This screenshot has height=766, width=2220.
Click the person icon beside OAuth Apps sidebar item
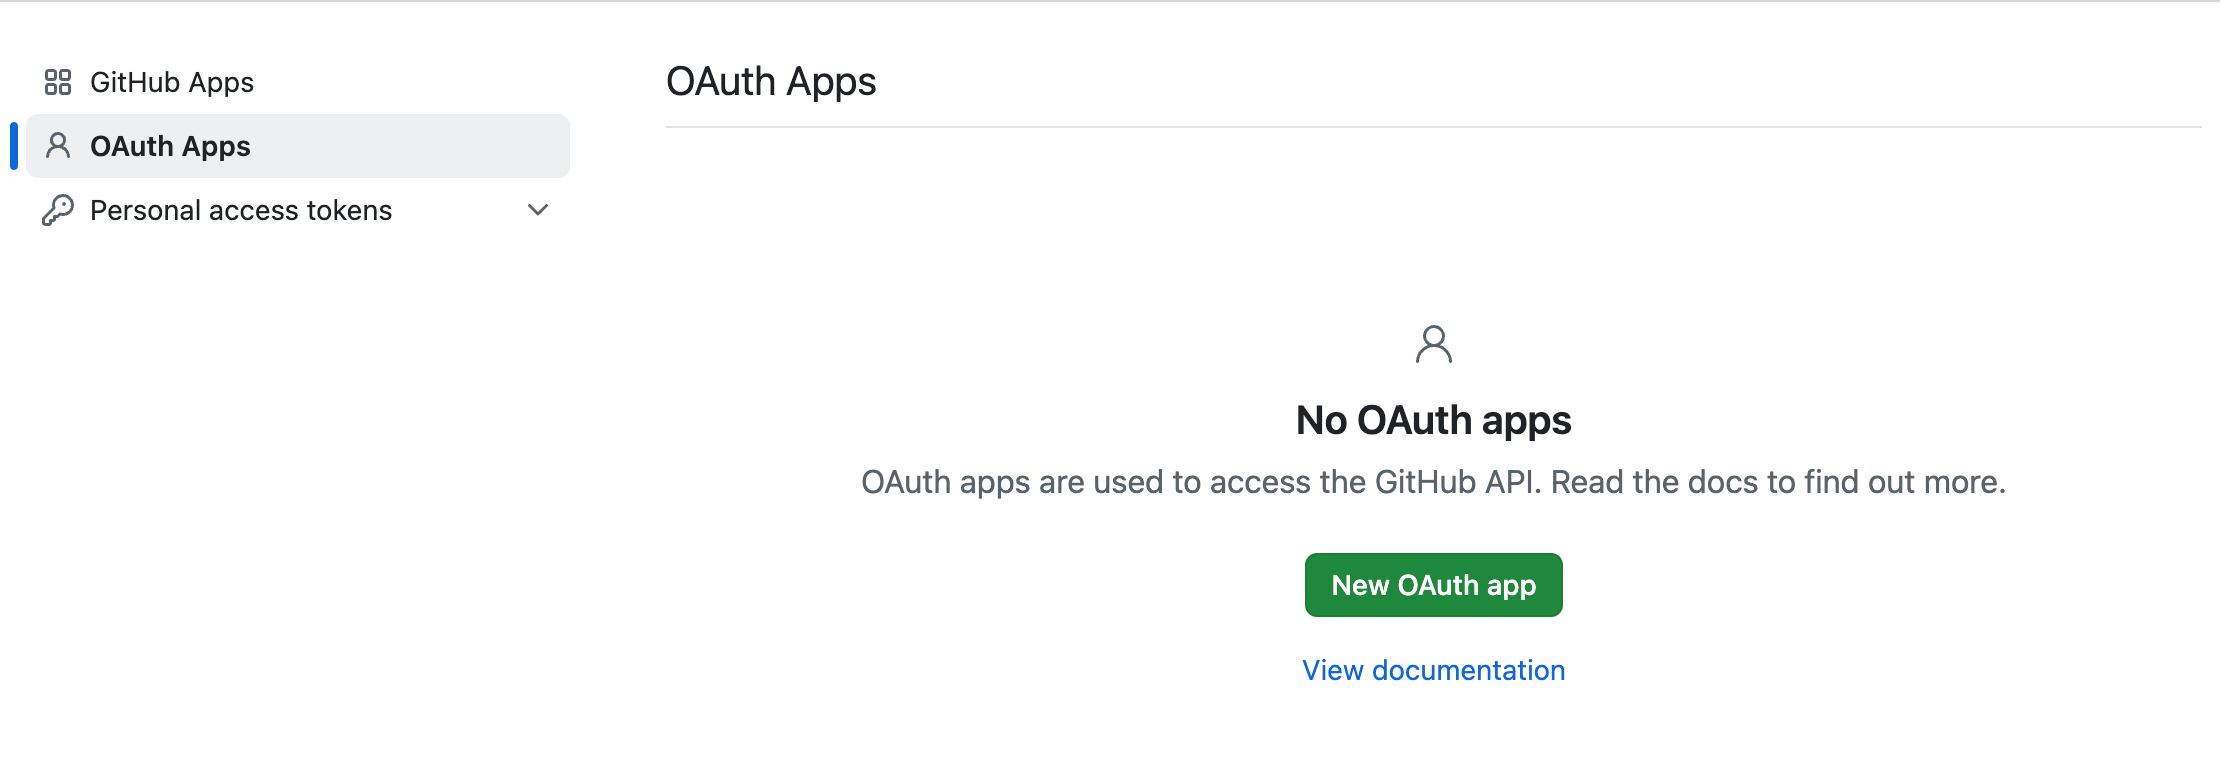pos(58,146)
